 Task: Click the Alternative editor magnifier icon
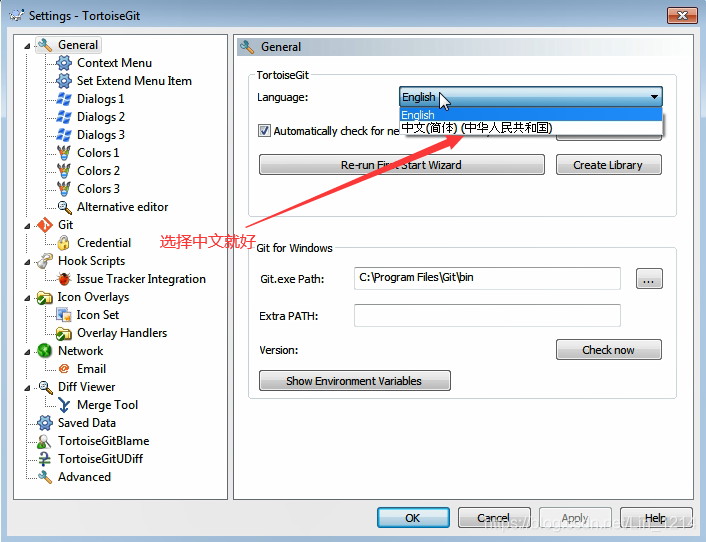coord(64,207)
